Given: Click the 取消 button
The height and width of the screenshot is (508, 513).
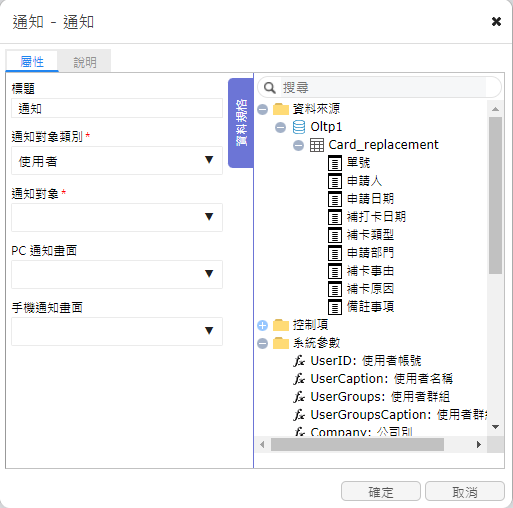Looking at the screenshot, I should click(x=465, y=491).
